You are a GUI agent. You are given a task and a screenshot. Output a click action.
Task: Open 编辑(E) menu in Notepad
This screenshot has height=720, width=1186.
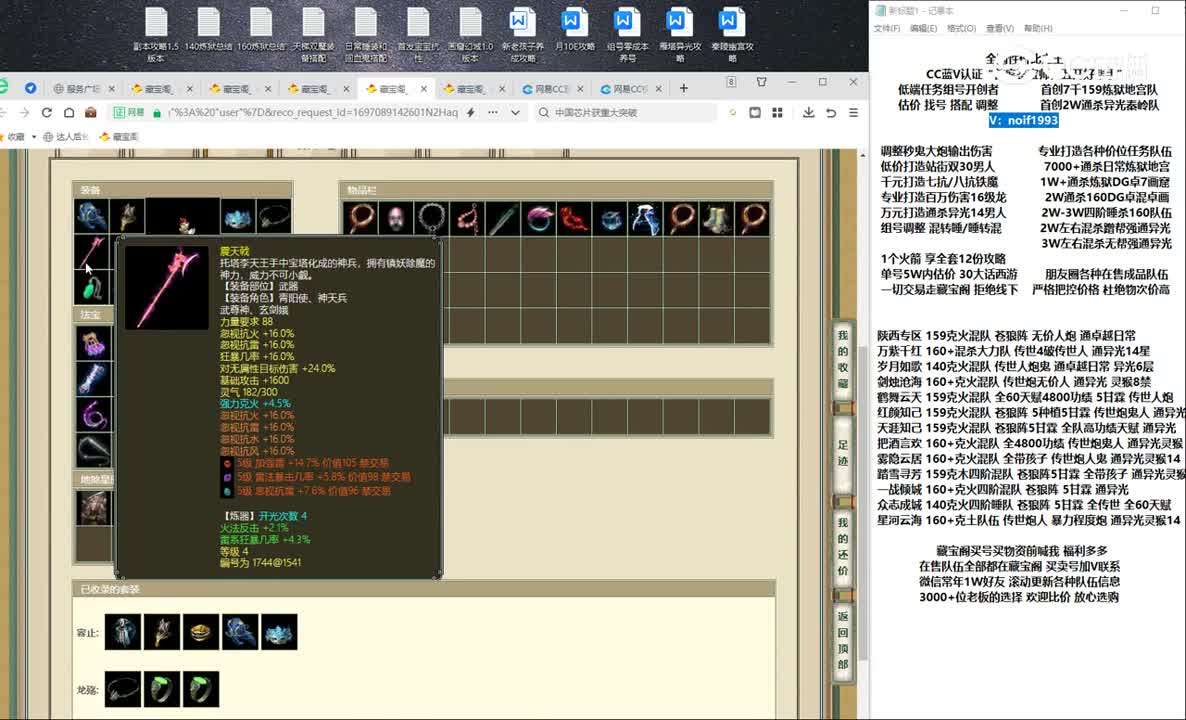(924, 29)
